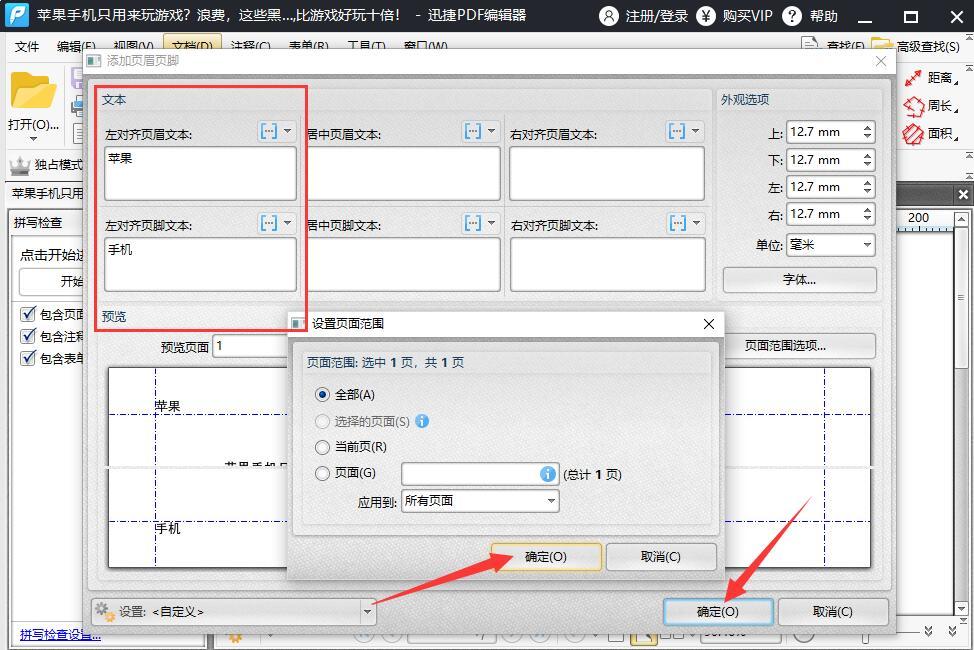
Task: Click the center footer macro insert icon
Action: (x=473, y=222)
